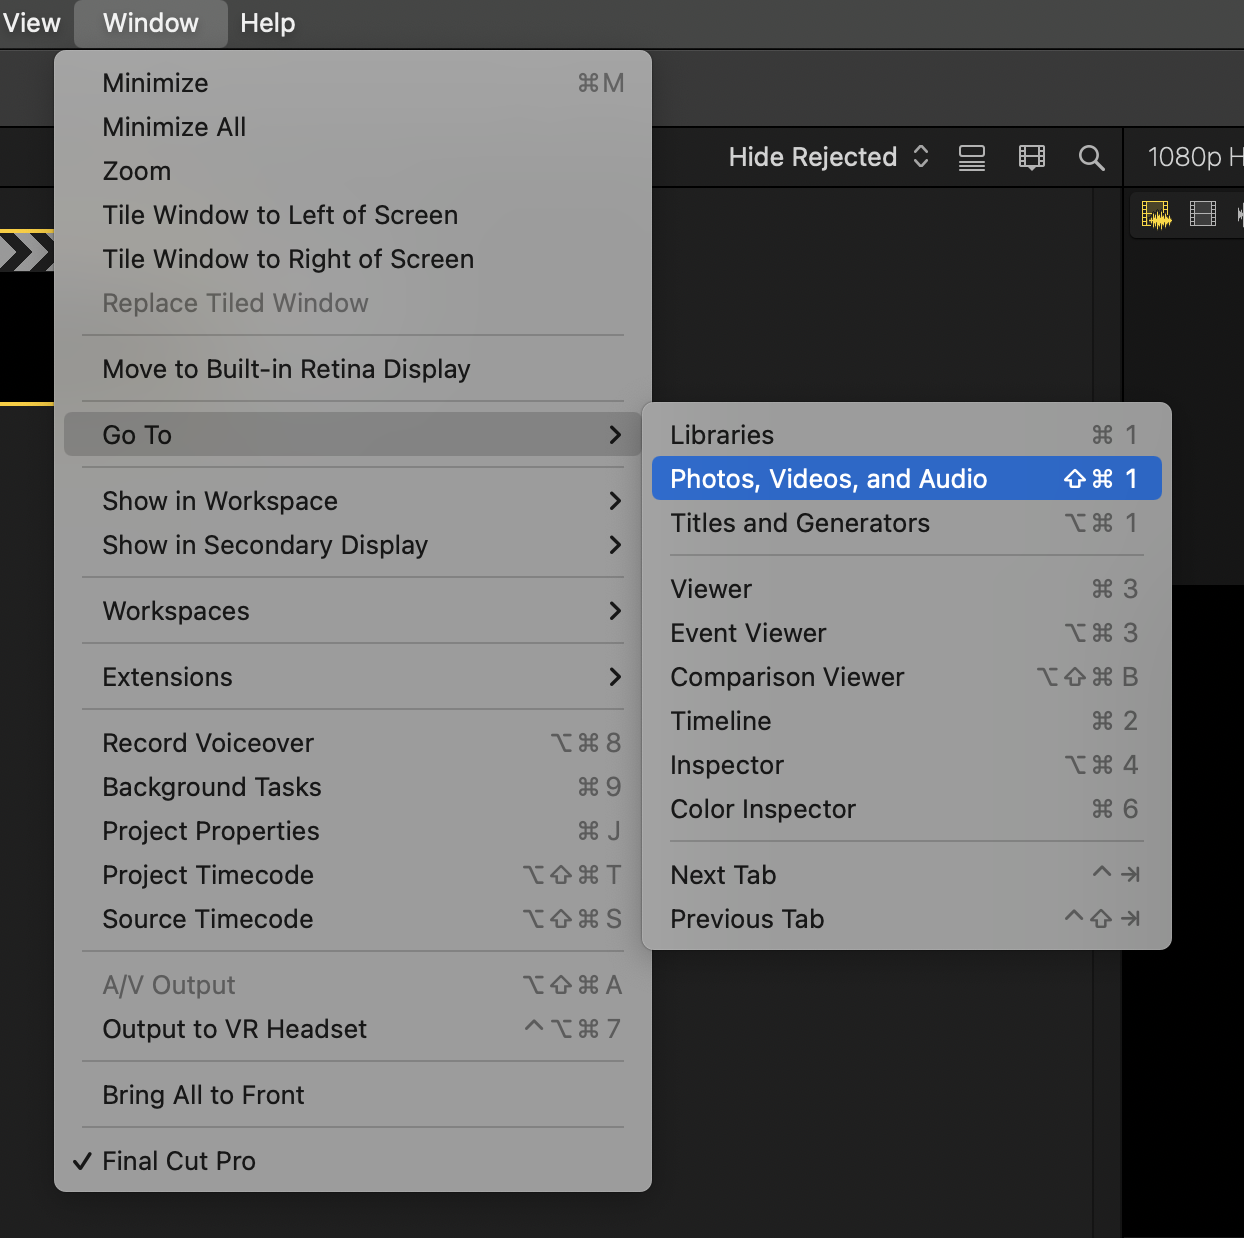Expand the Extensions submenu

pos(167,677)
